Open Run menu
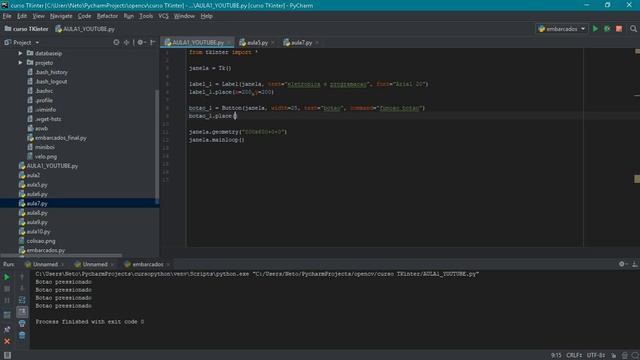The height and width of the screenshot is (360, 640). 129,16
